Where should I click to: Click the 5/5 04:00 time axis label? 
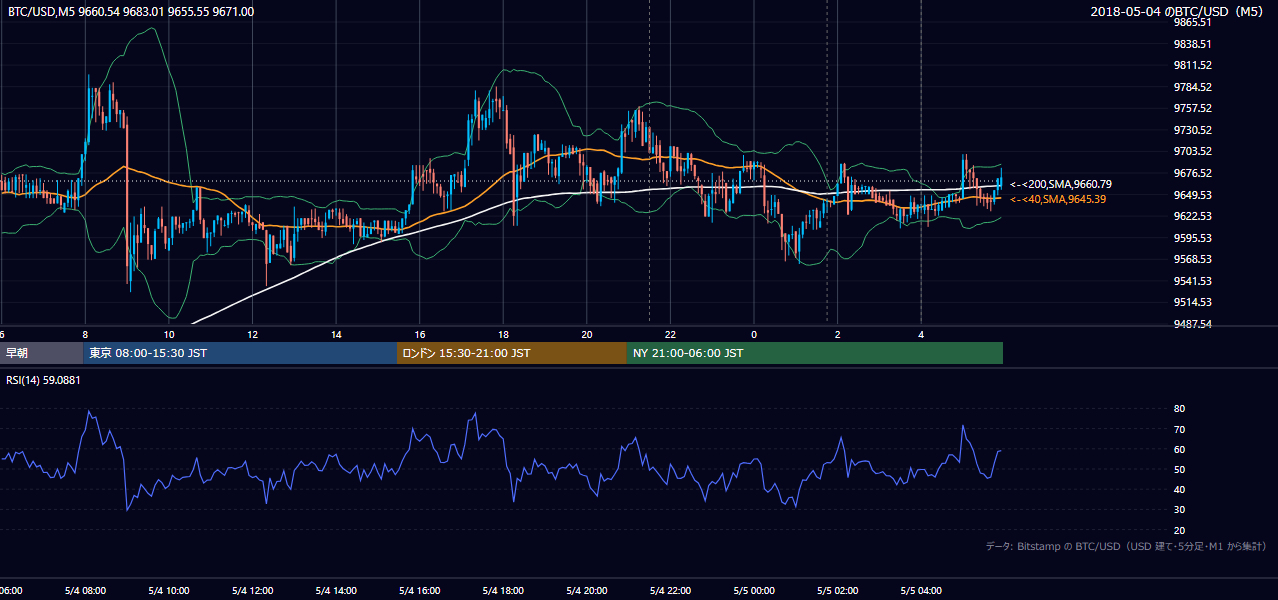920,591
